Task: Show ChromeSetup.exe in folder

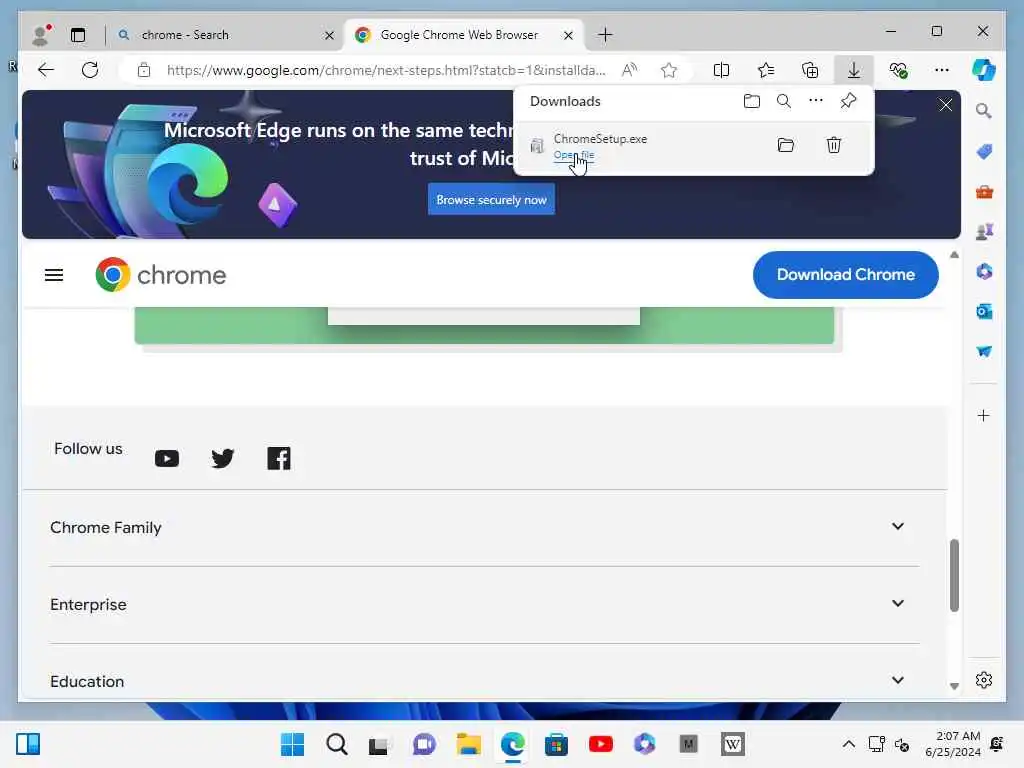Action: pyautogui.click(x=786, y=145)
